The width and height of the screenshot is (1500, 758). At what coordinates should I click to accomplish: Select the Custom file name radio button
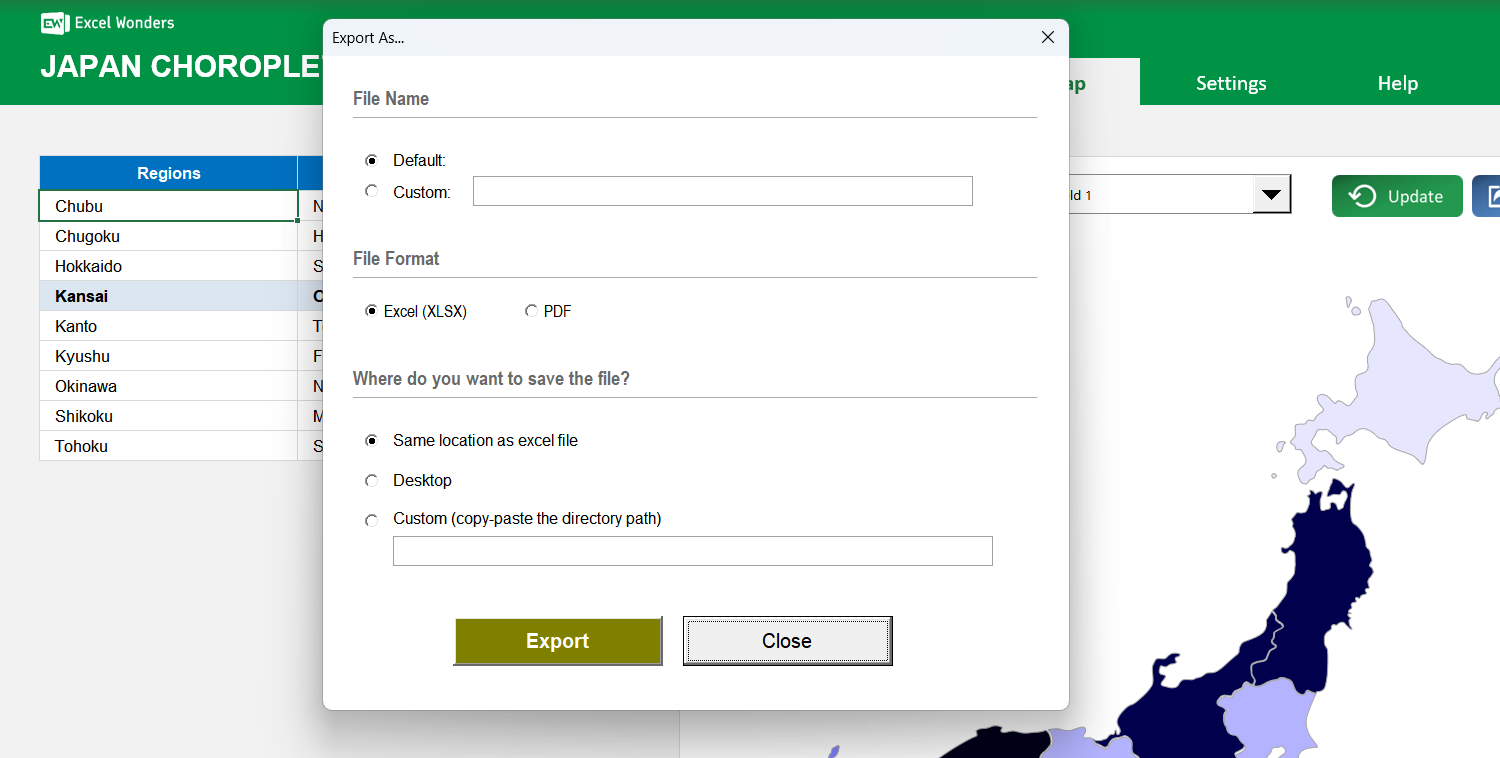372,191
